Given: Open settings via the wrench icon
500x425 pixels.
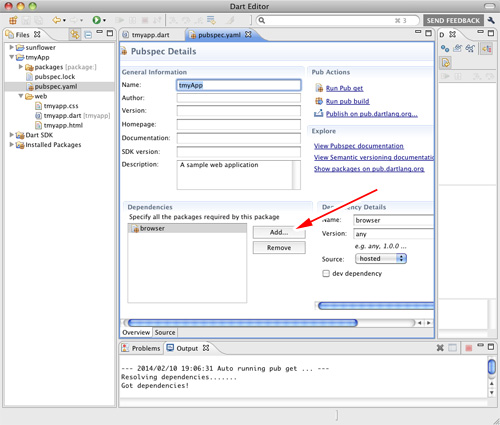Looking at the screenshot, I should point(491,20).
